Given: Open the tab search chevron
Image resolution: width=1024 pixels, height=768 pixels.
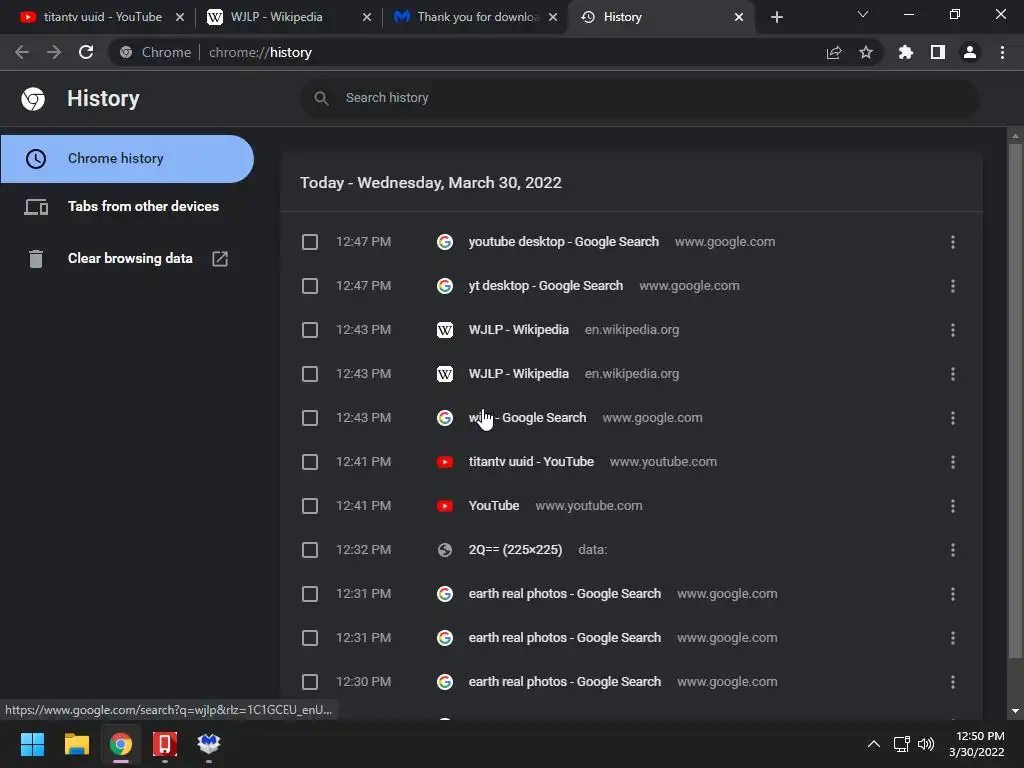Looking at the screenshot, I should click(863, 14).
